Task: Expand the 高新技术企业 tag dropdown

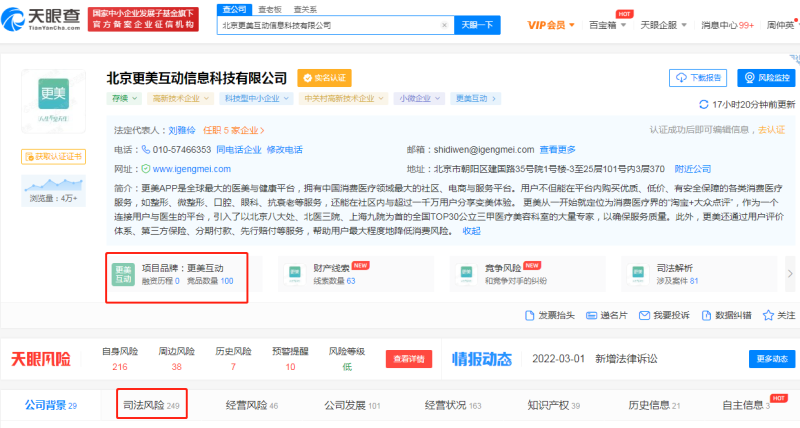Action: pyautogui.click(x=181, y=98)
